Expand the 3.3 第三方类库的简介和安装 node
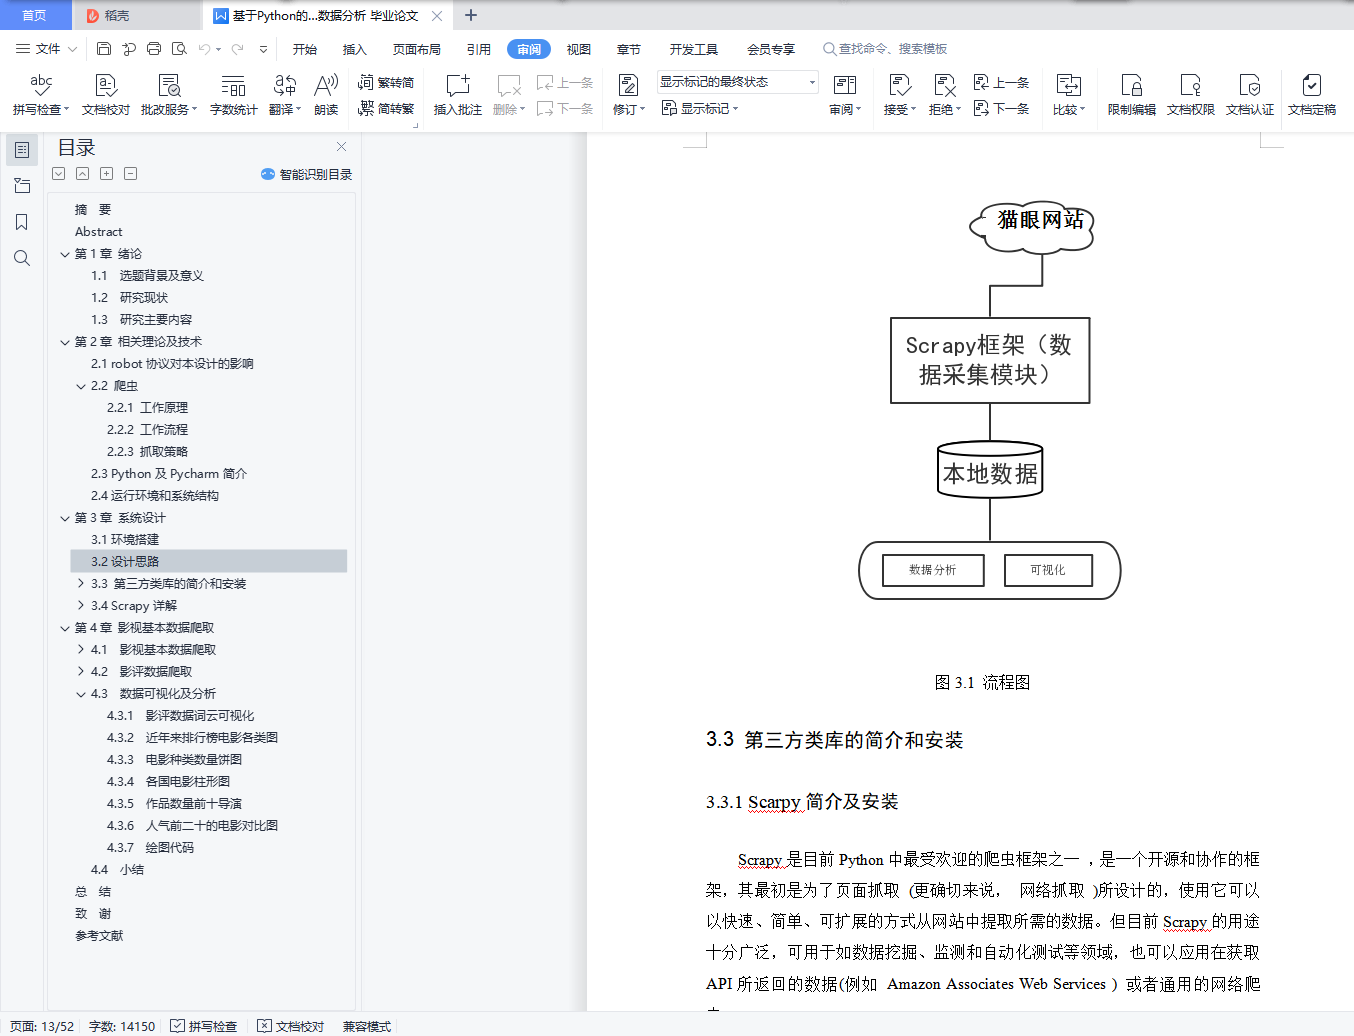The height and width of the screenshot is (1036, 1354). click(81, 583)
